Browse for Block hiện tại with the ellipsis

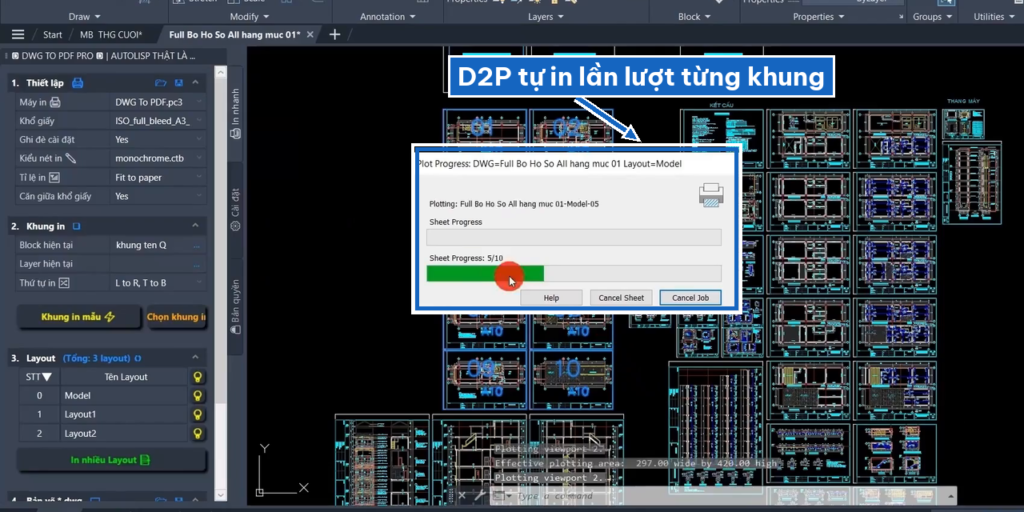tap(197, 246)
